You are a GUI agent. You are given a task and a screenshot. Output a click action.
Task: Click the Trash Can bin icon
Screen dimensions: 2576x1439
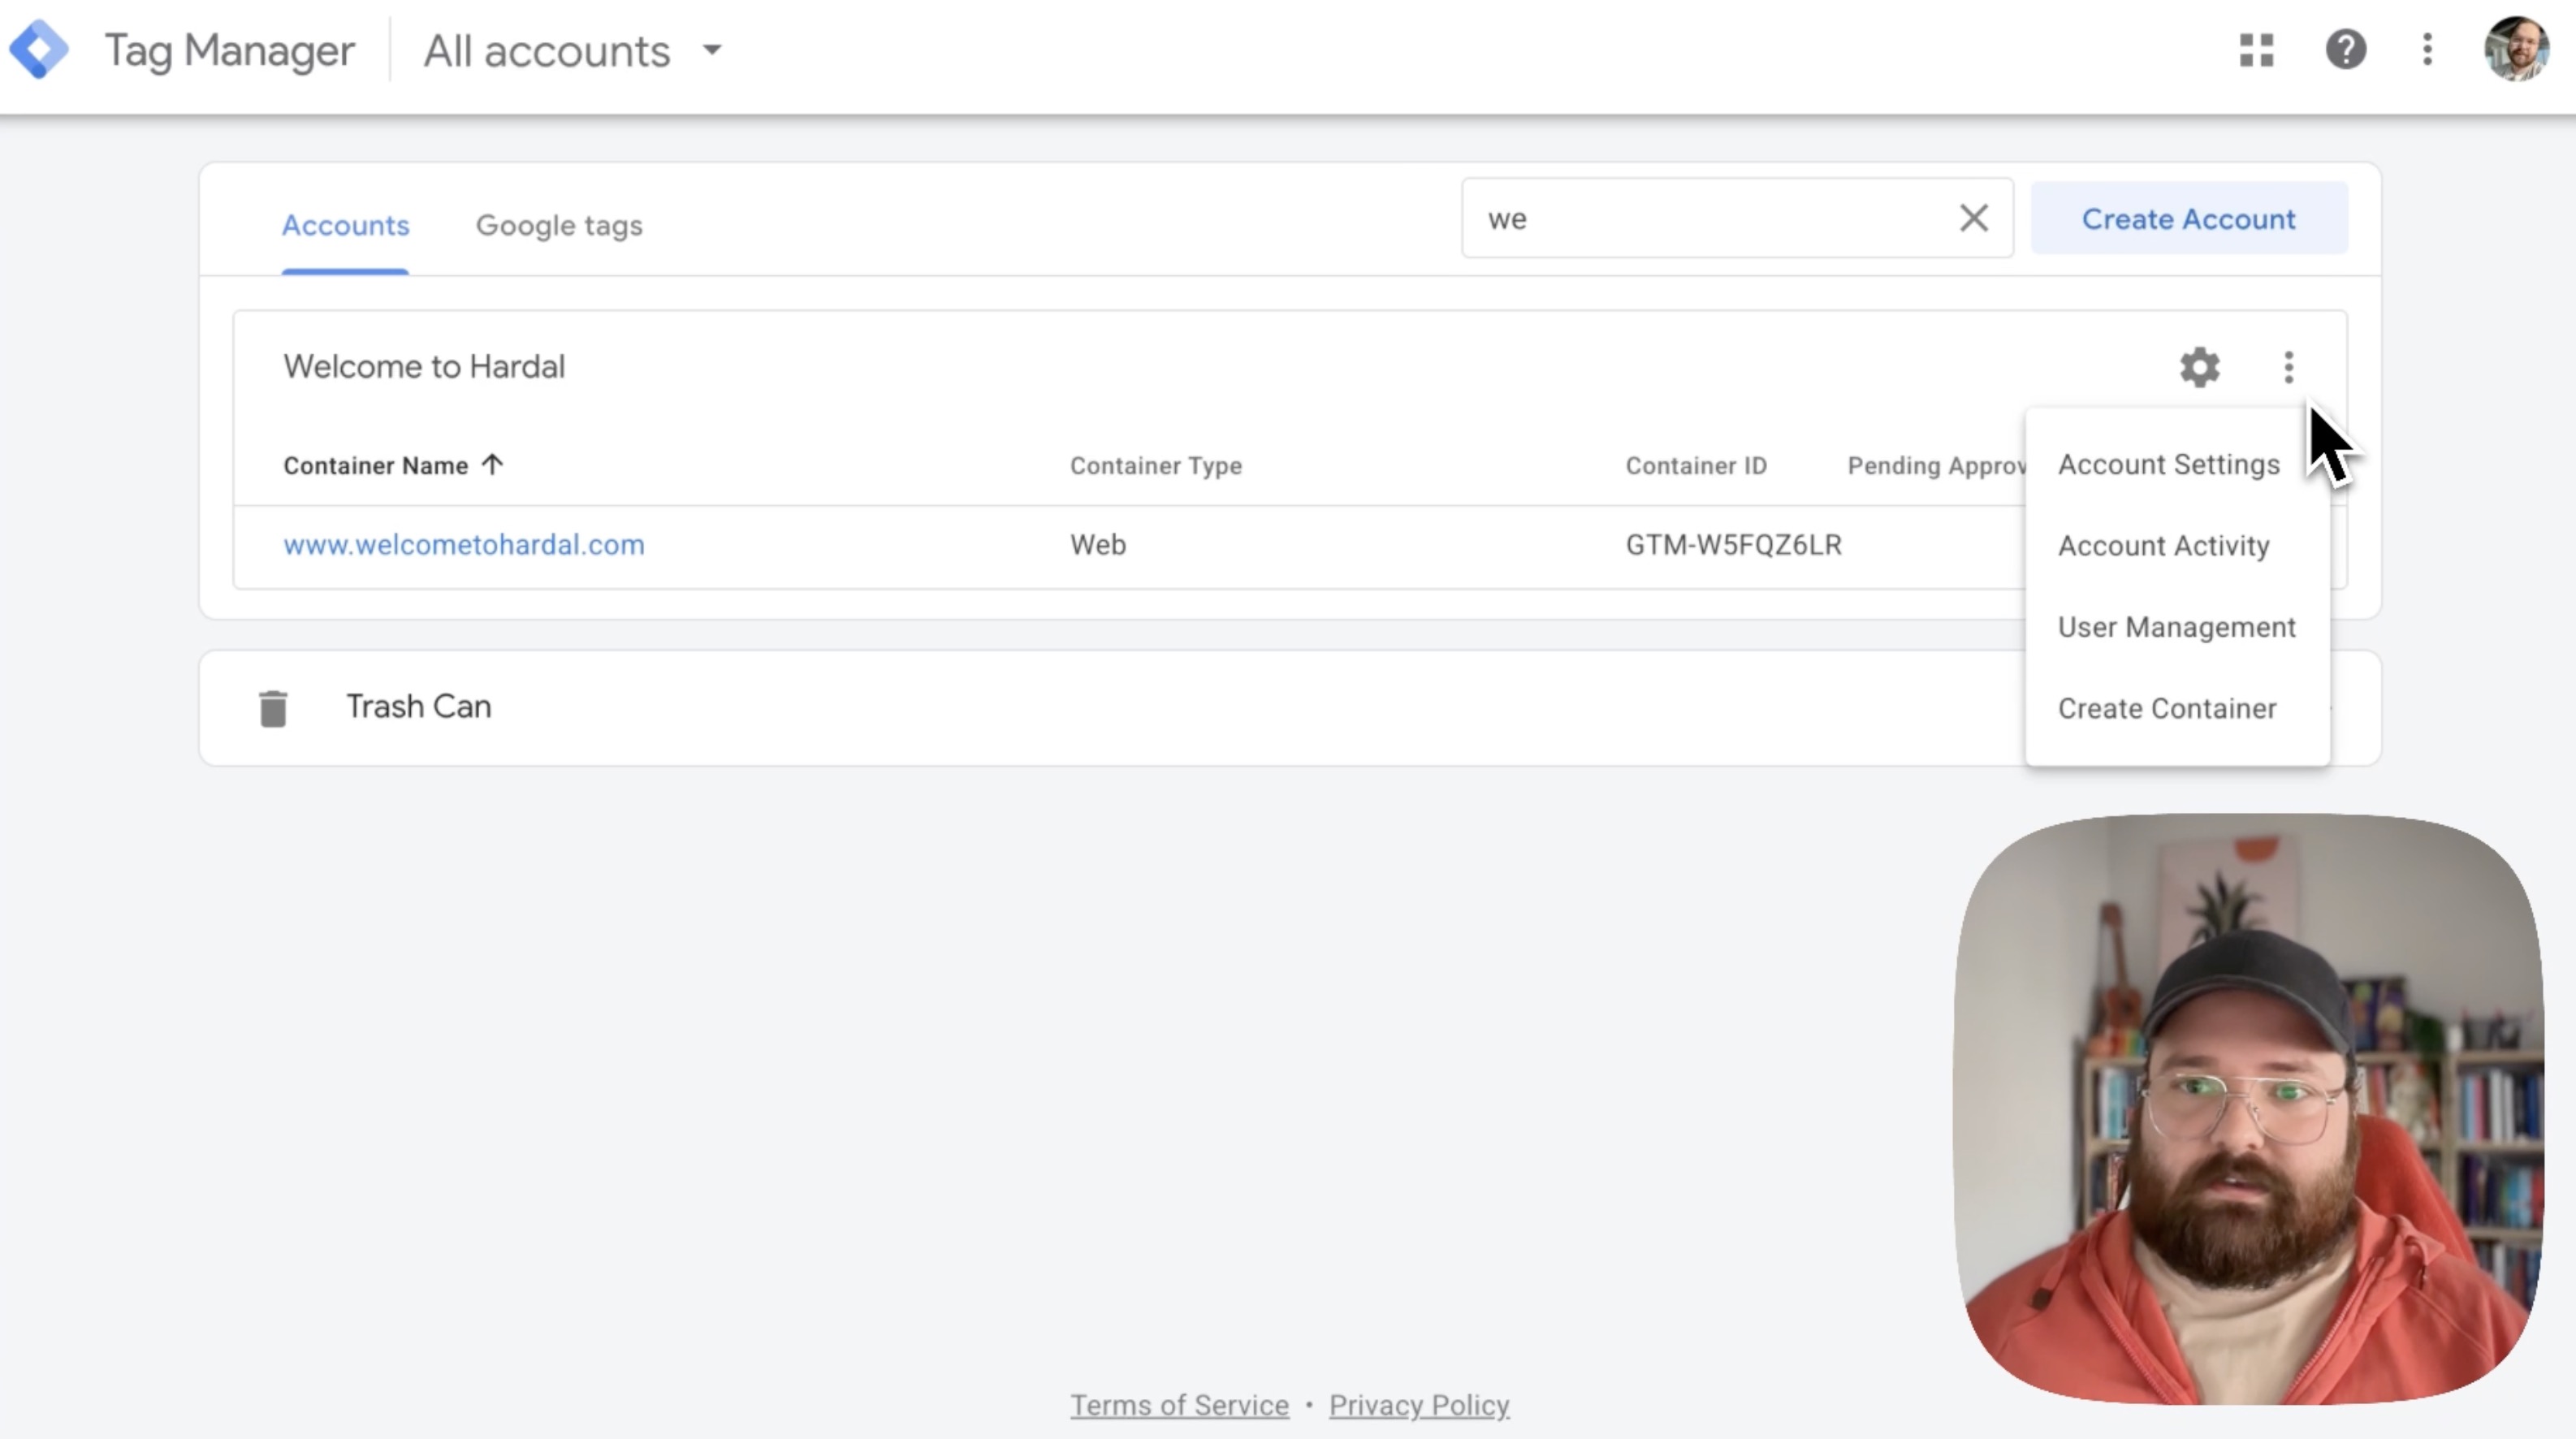tap(273, 708)
